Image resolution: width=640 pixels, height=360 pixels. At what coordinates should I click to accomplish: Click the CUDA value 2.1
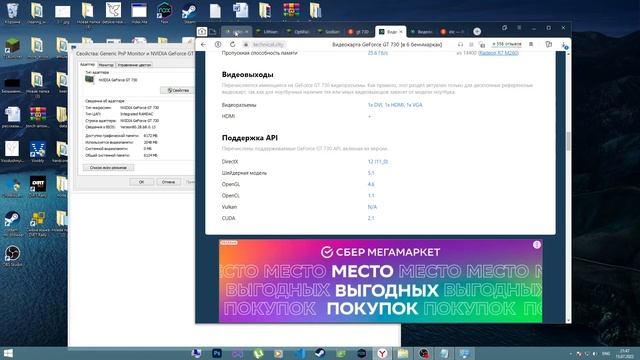371,218
